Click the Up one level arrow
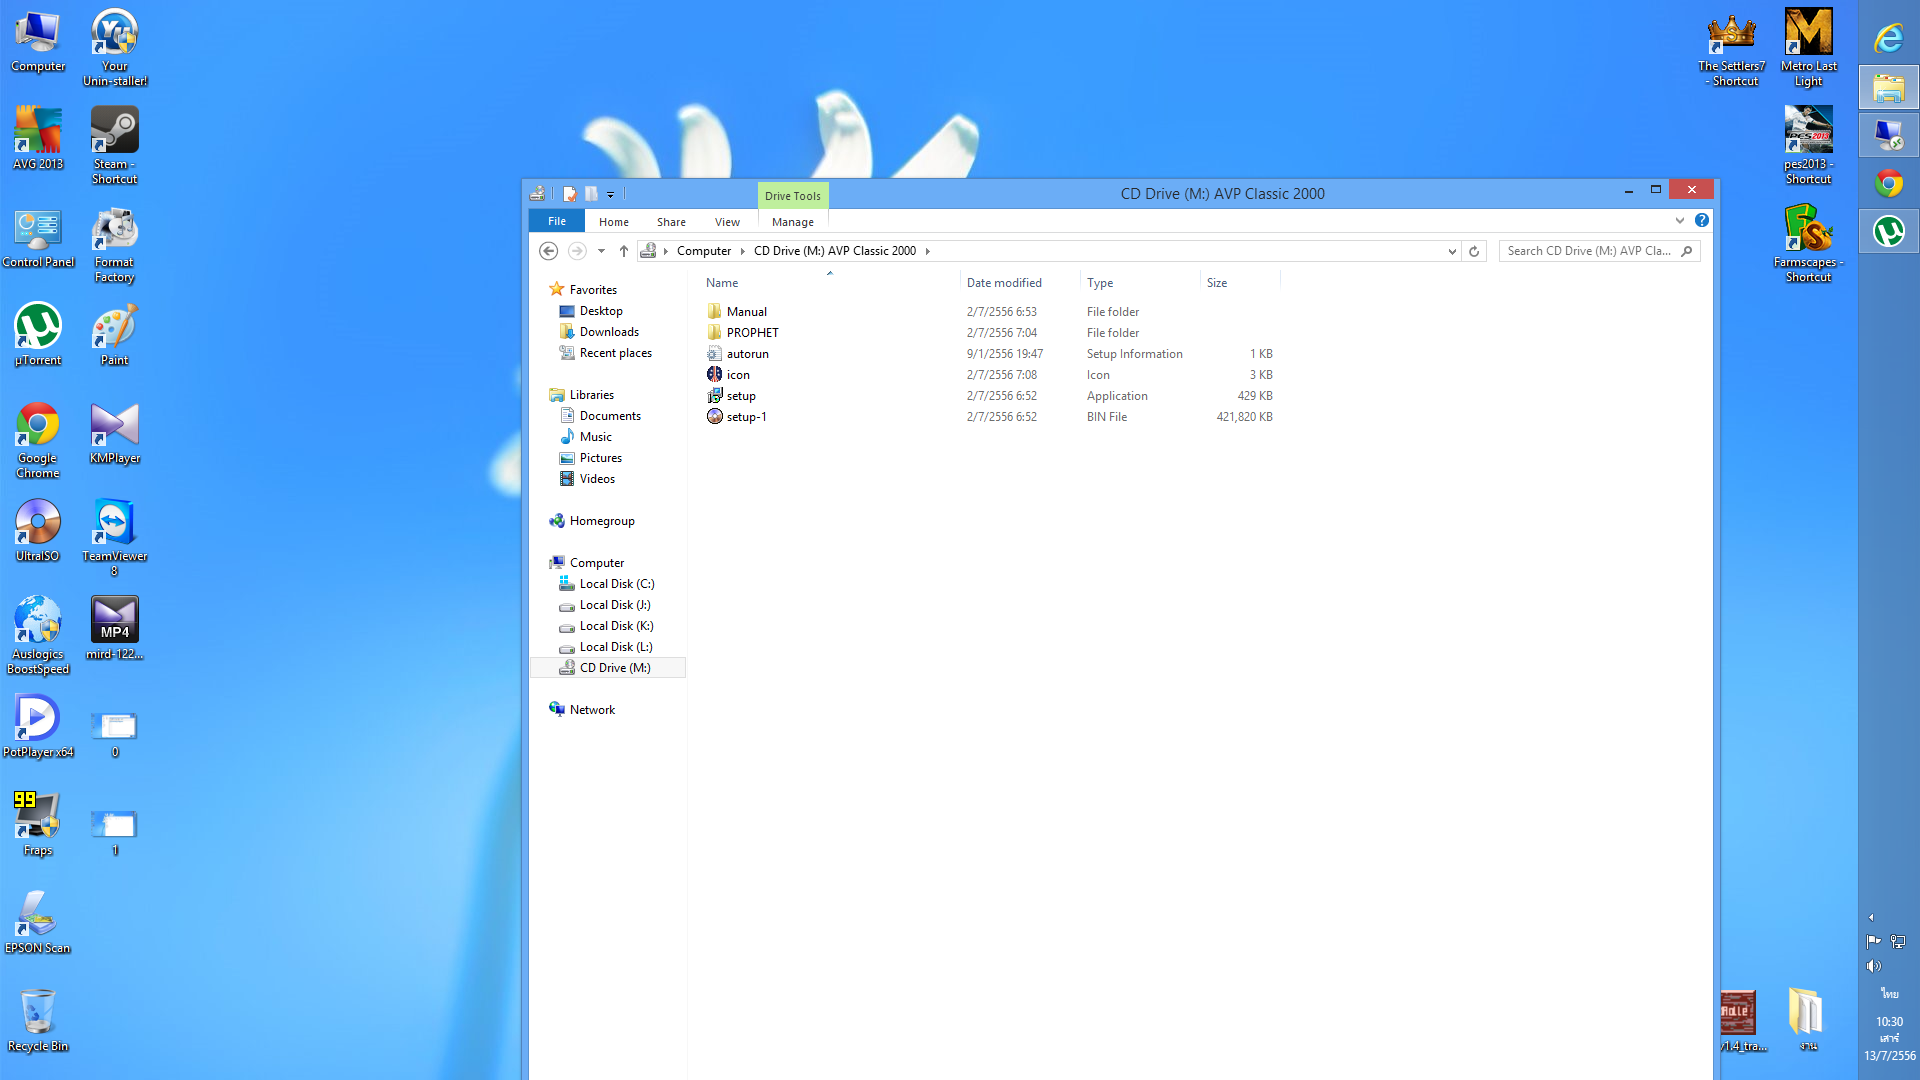This screenshot has width=1920, height=1080. [624, 251]
